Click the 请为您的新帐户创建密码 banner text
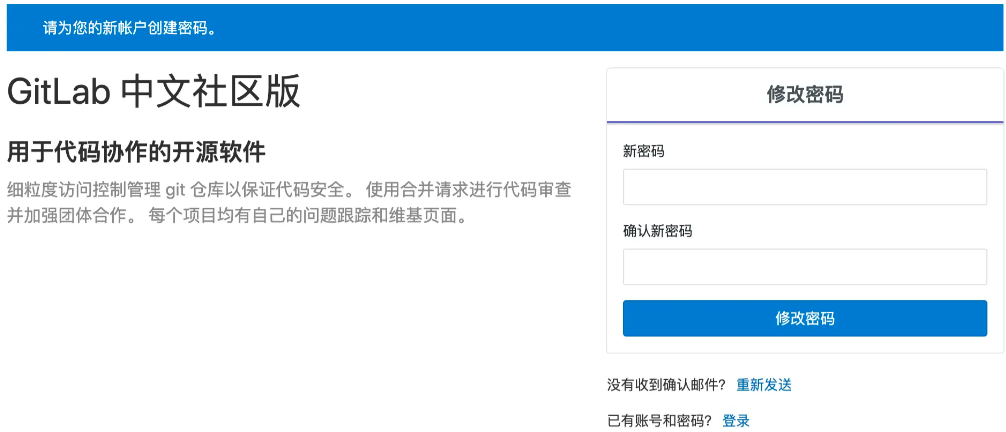This screenshot has width=1006, height=432. click(129, 29)
